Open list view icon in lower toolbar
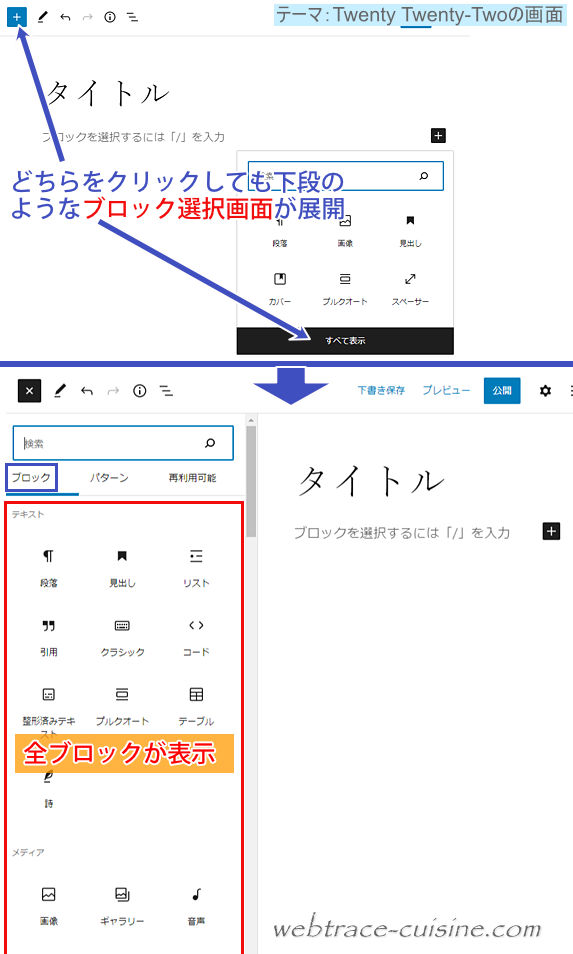Image resolution: width=573 pixels, height=954 pixels. click(166, 391)
